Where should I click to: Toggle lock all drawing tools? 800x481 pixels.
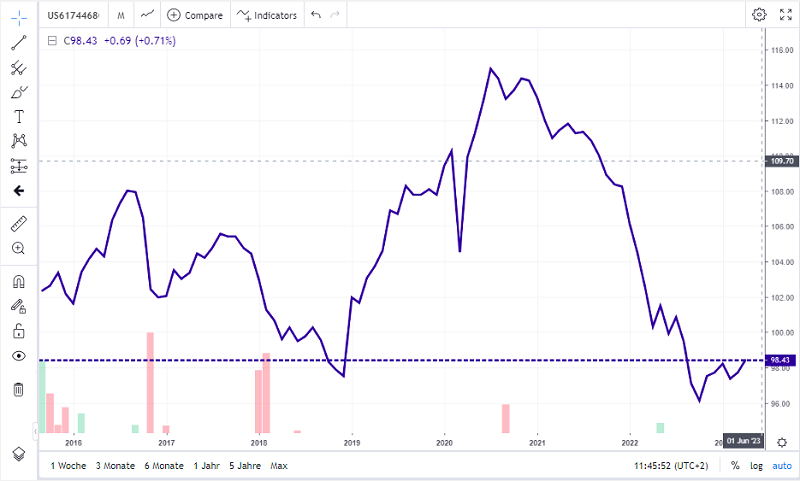pyautogui.click(x=18, y=331)
